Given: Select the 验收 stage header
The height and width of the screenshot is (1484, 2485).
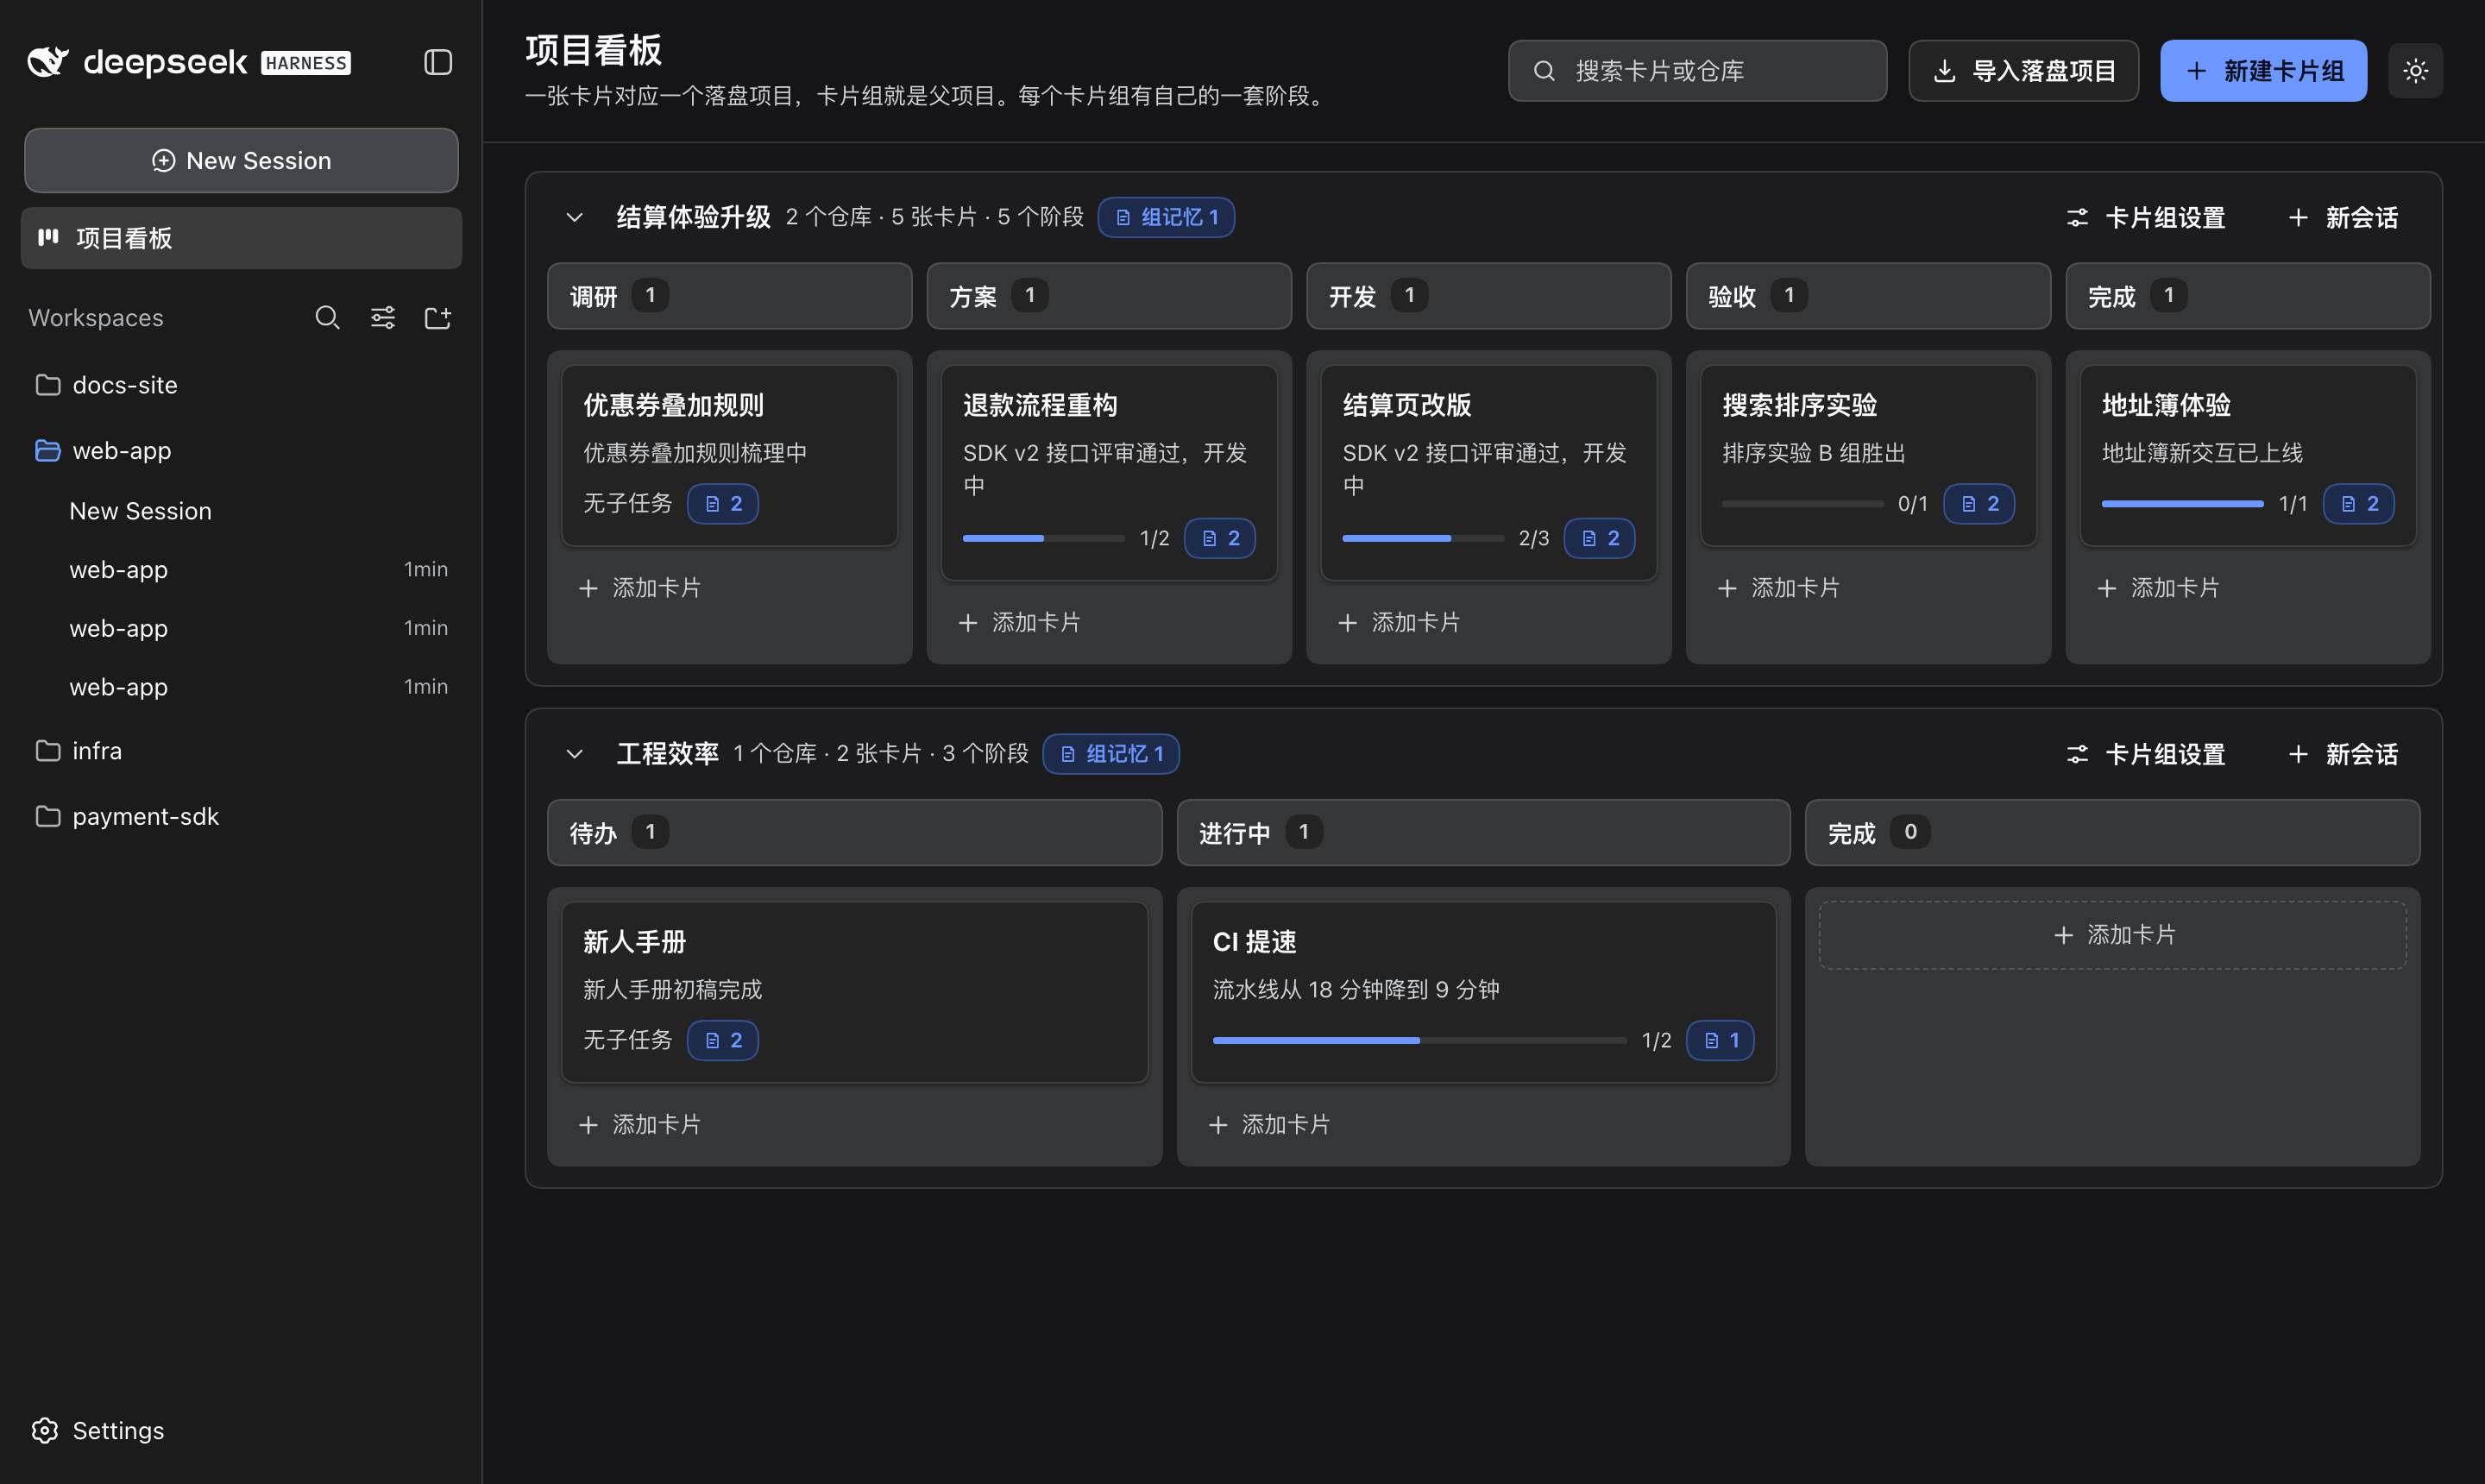Looking at the screenshot, I should 1868,296.
